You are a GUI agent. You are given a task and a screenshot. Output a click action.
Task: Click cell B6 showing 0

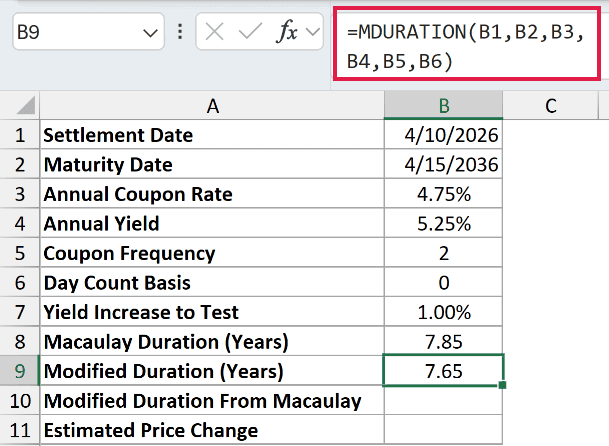(x=444, y=282)
